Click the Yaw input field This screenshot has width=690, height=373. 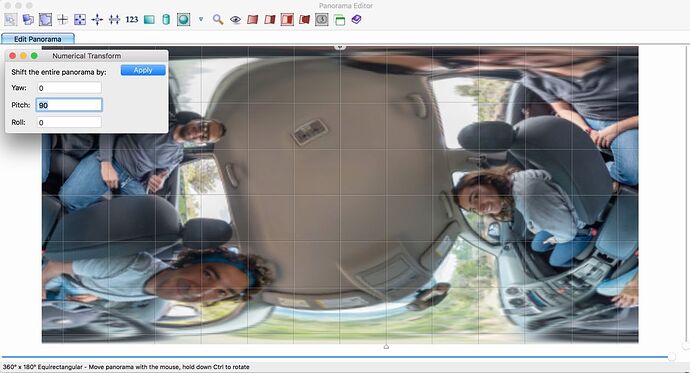(70, 88)
